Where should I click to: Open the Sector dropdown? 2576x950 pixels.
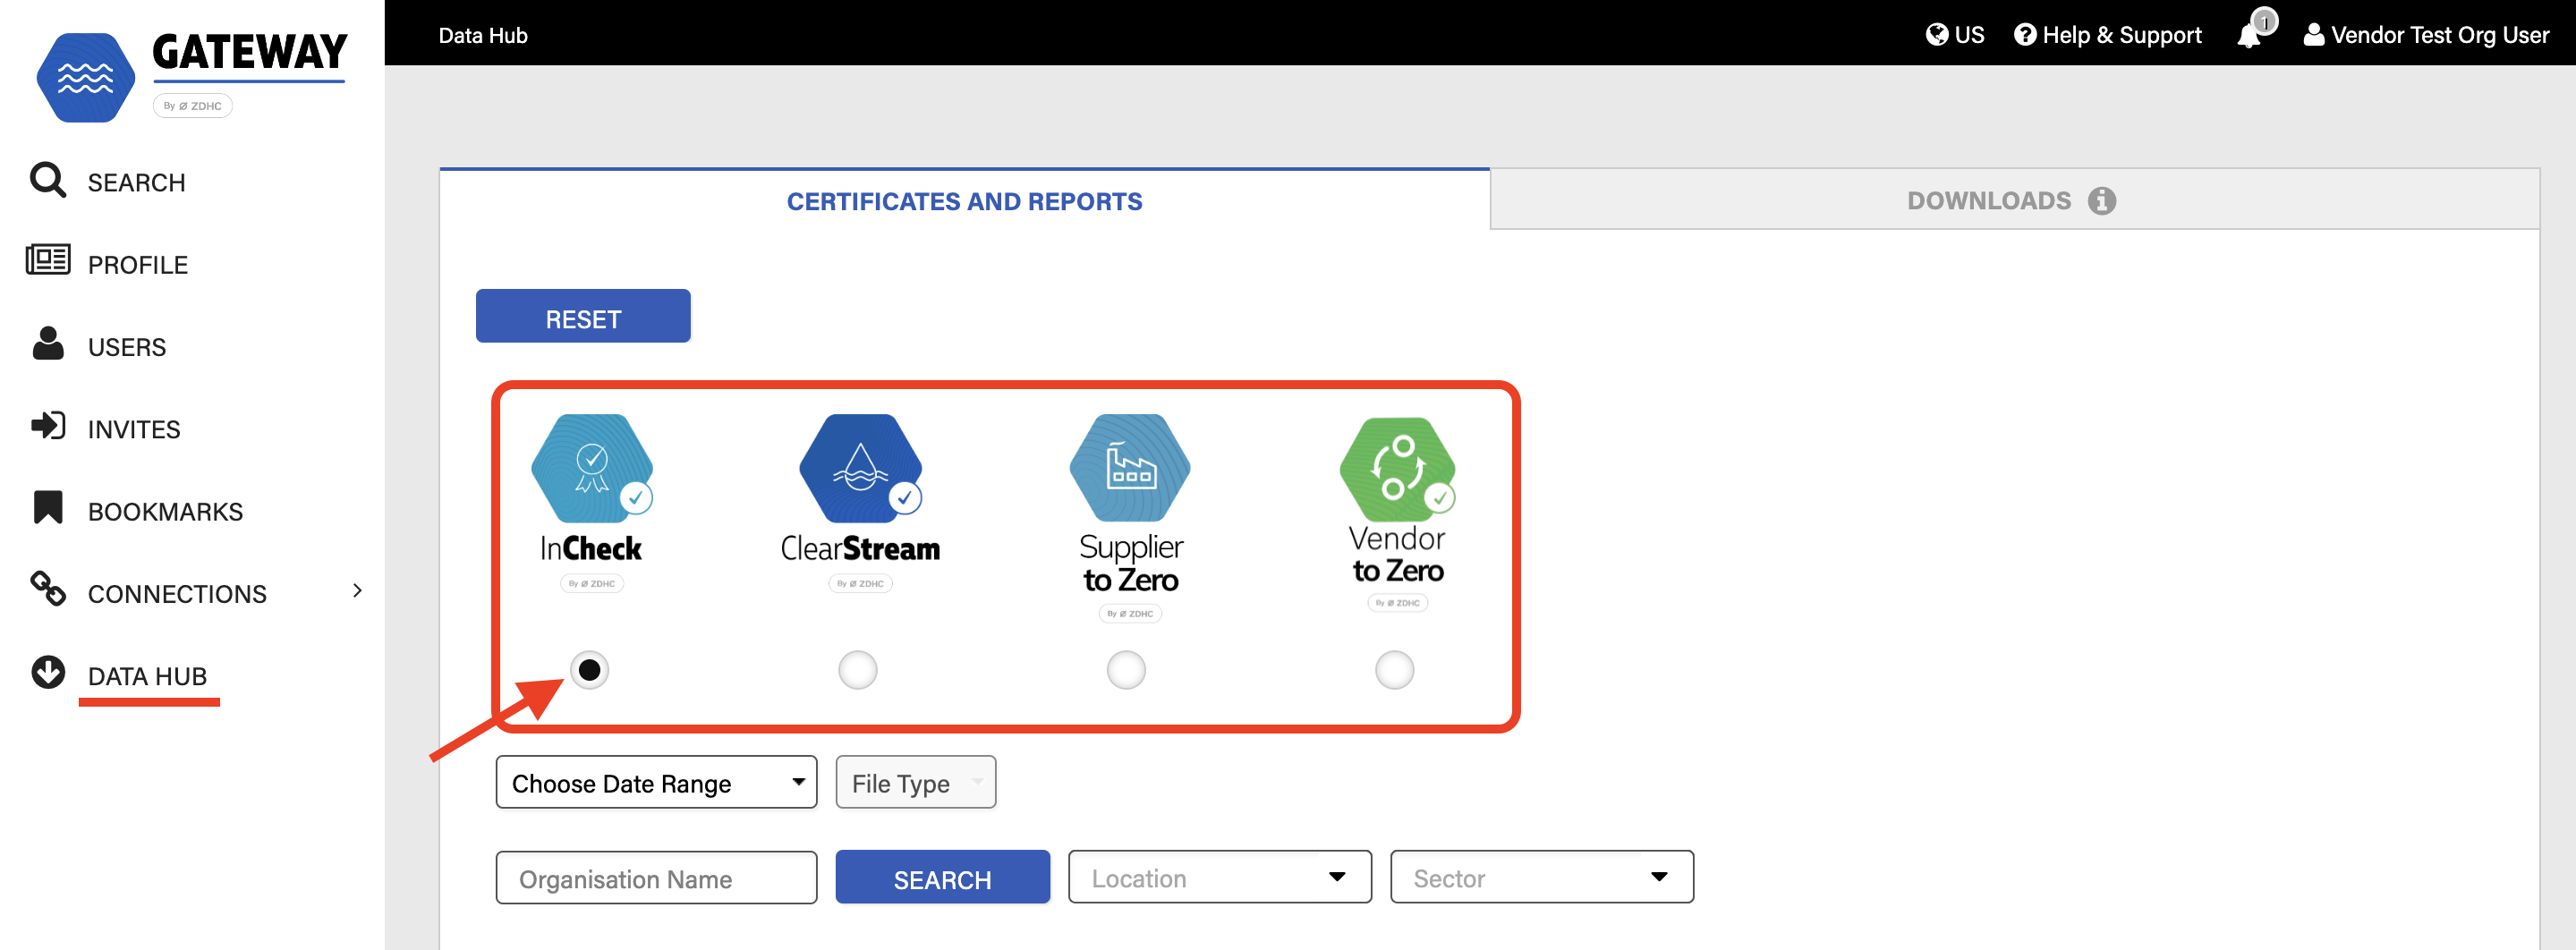pos(1541,878)
